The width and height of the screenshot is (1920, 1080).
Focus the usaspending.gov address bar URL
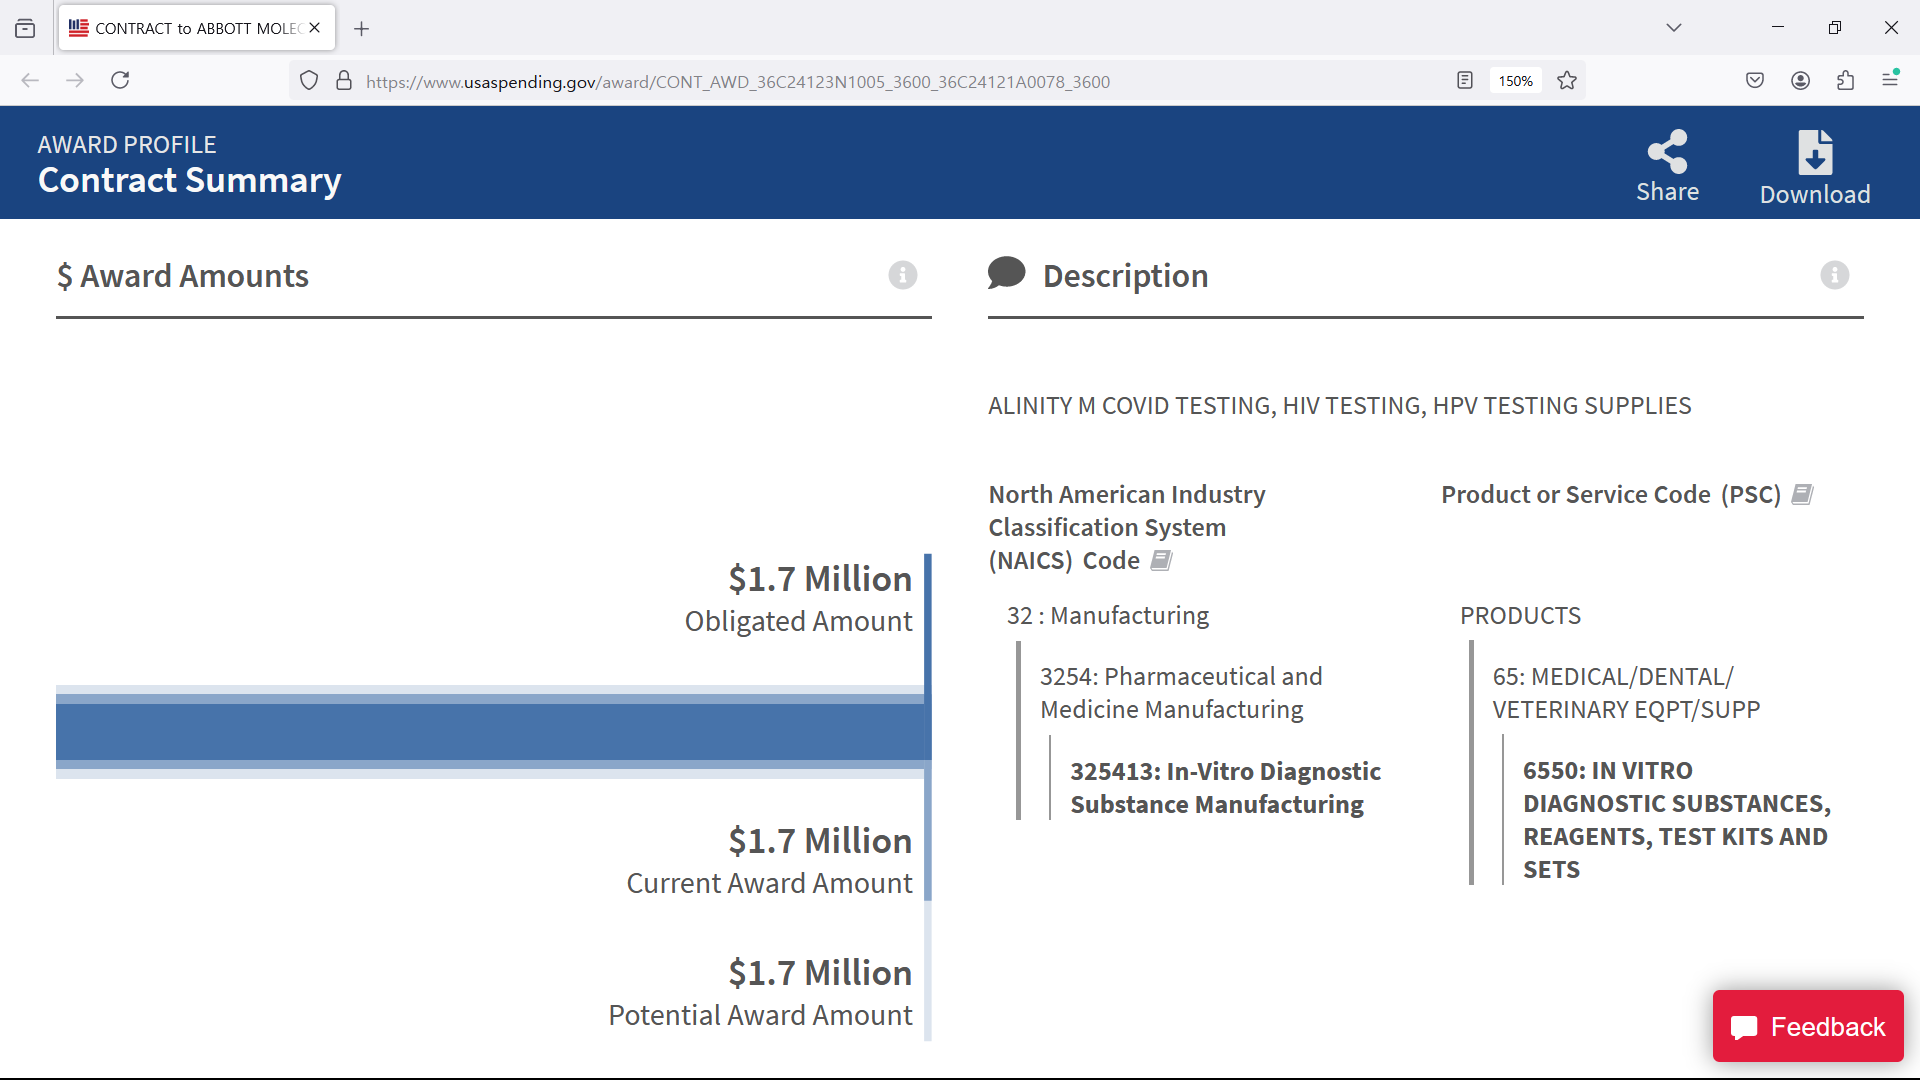[737, 82]
